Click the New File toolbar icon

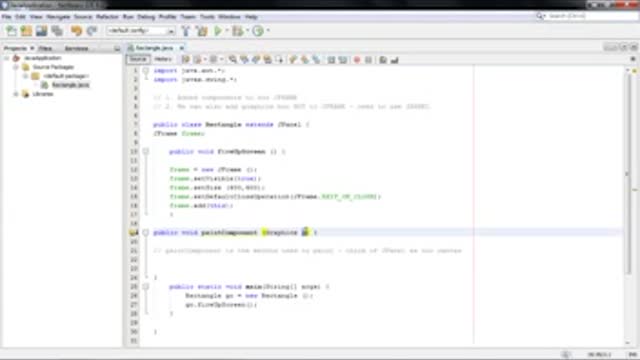point(11,31)
